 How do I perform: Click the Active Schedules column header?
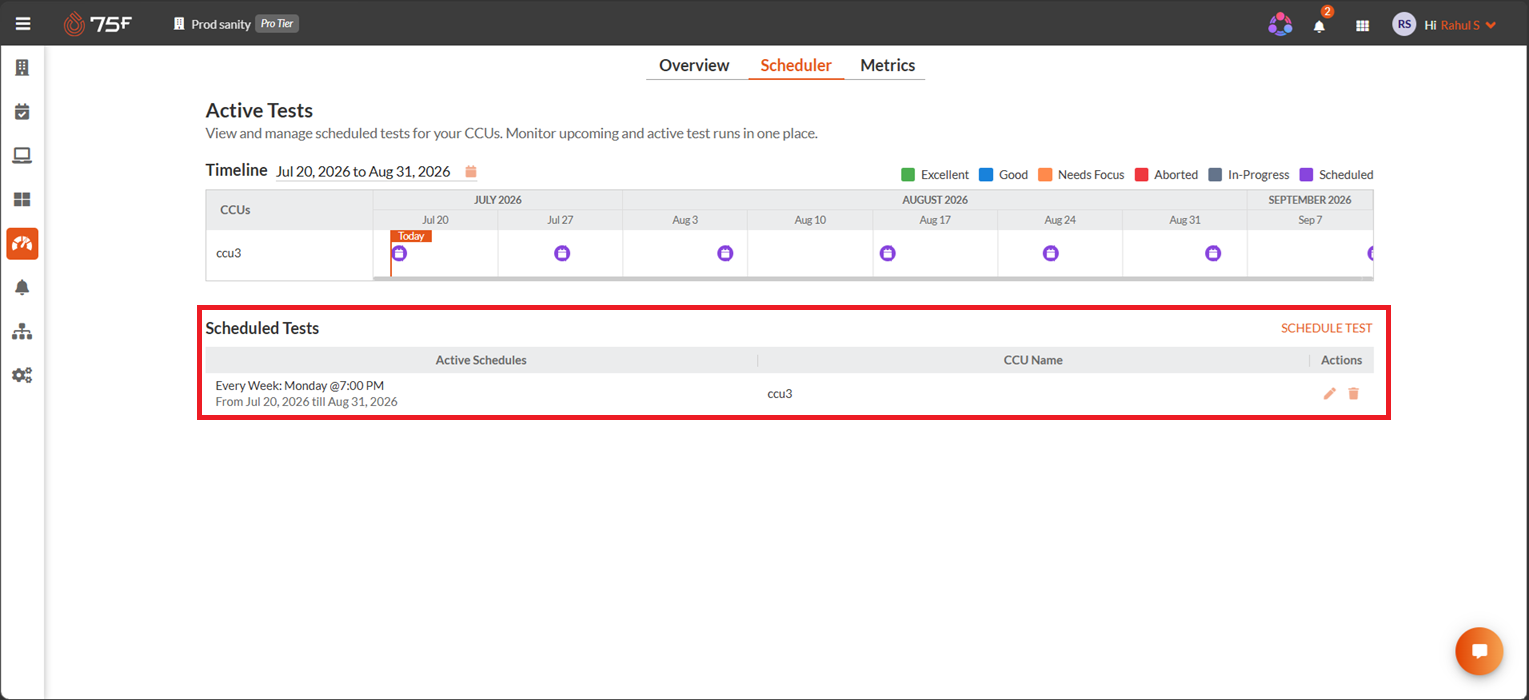pos(481,360)
